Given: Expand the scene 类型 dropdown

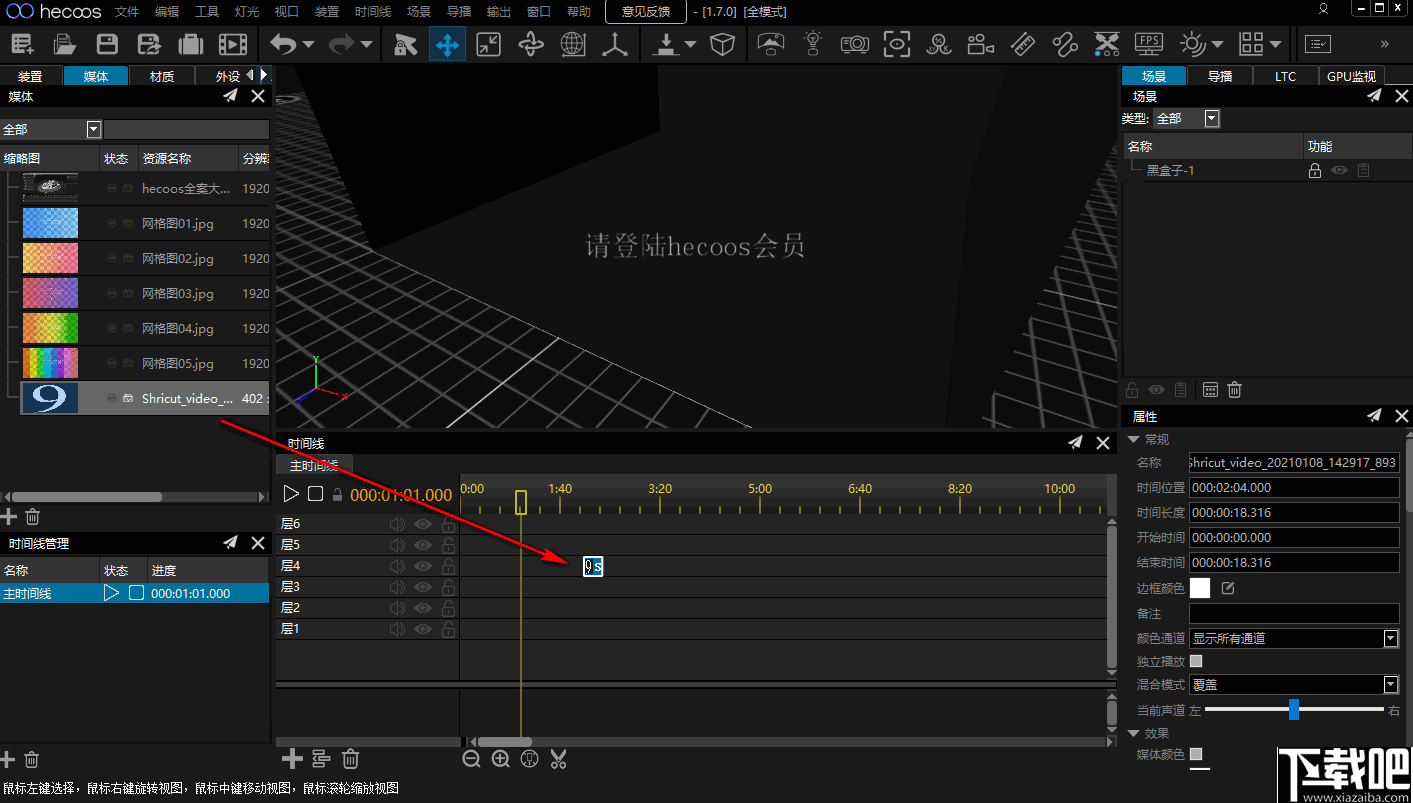Looking at the screenshot, I should [x=1212, y=119].
